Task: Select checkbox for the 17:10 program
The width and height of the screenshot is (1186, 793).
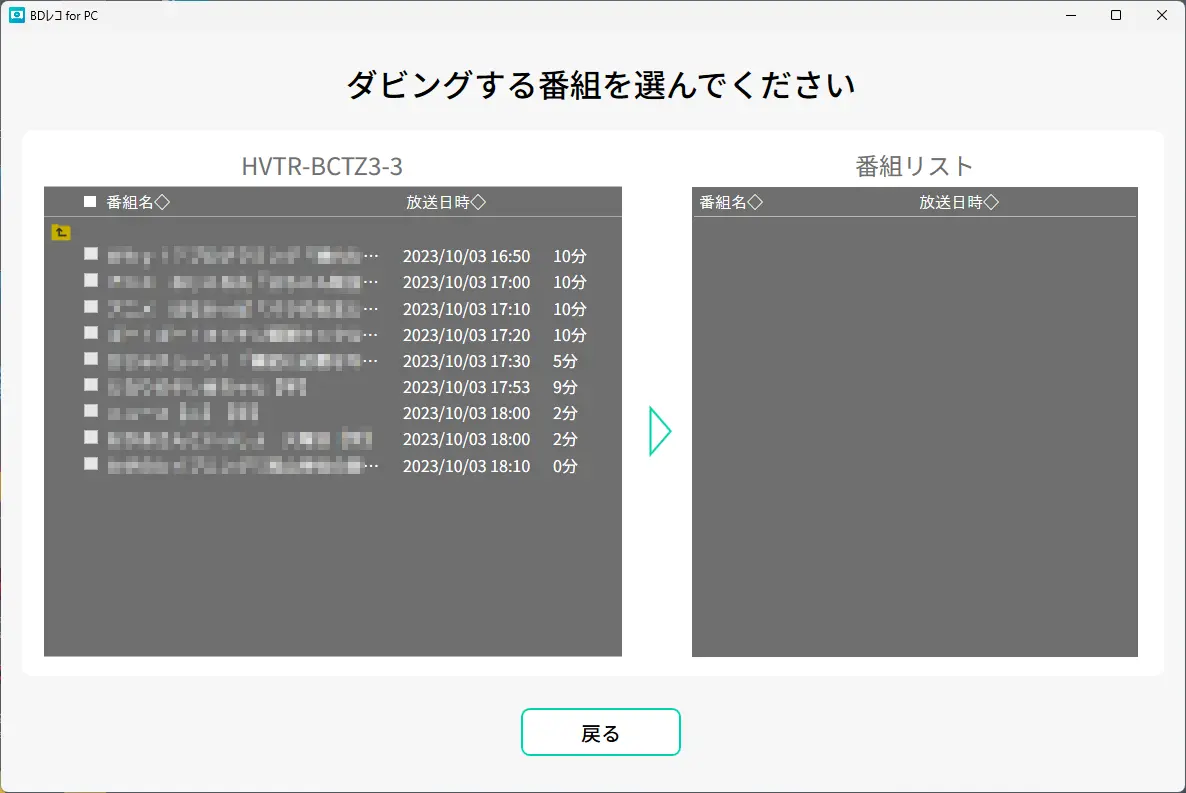Action: pyautogui.click(x=91, y=306)
